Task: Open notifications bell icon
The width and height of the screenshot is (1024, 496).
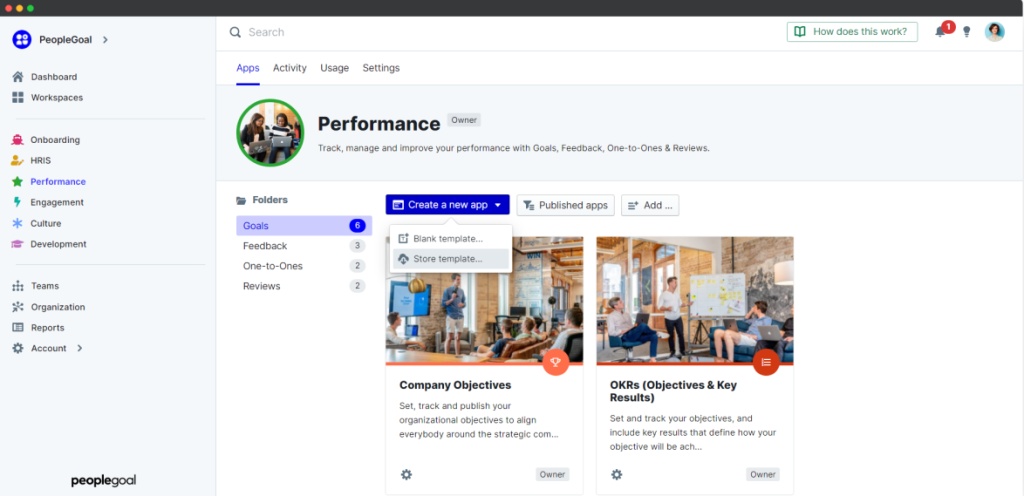Action: (940, 32)
